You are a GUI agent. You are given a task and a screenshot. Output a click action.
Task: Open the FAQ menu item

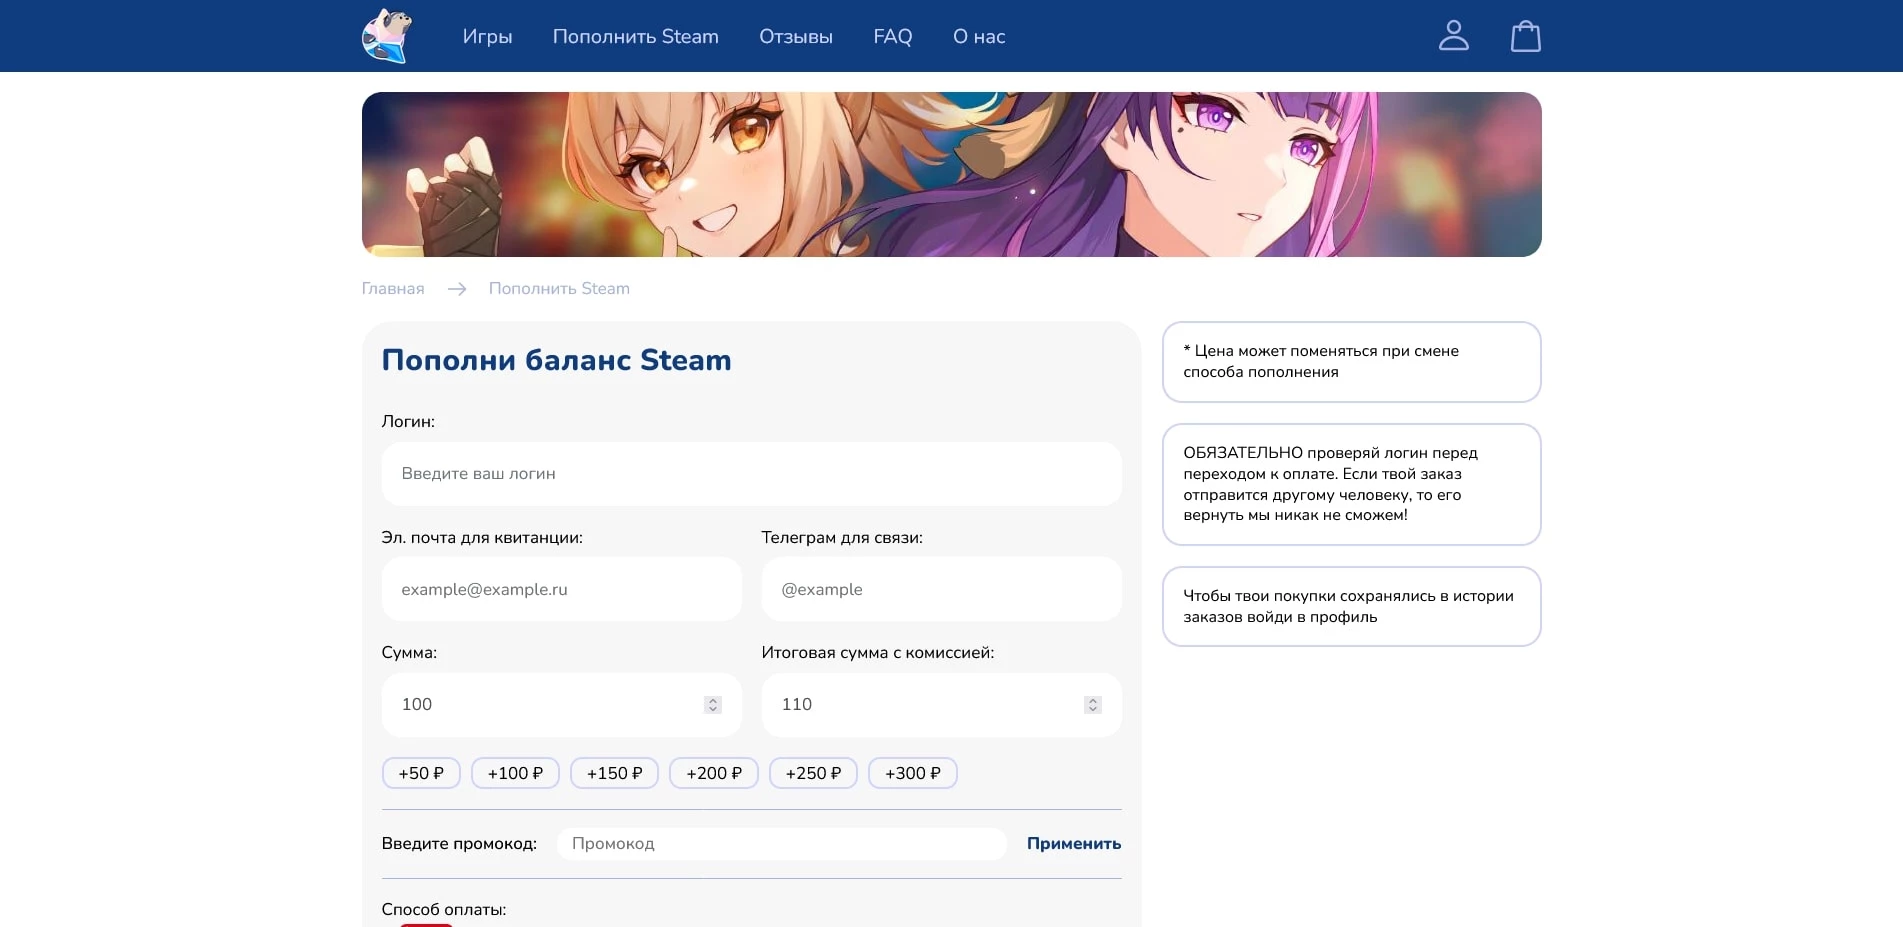pos(893,37)
